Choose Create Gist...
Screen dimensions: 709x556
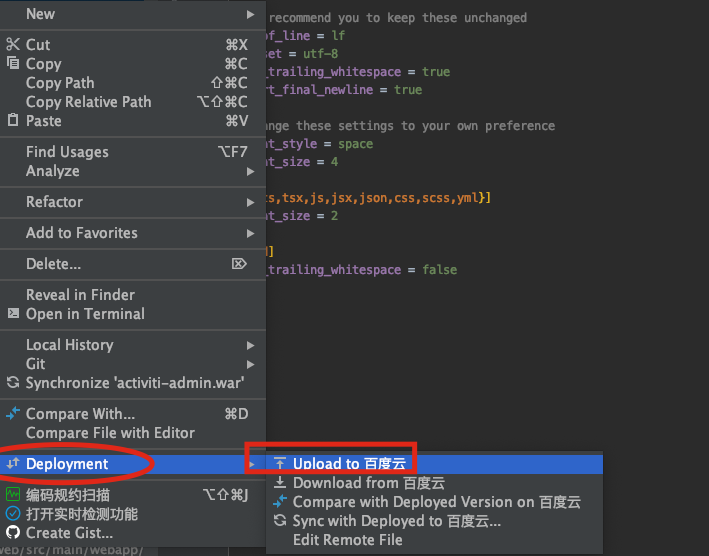pos(132,533)
